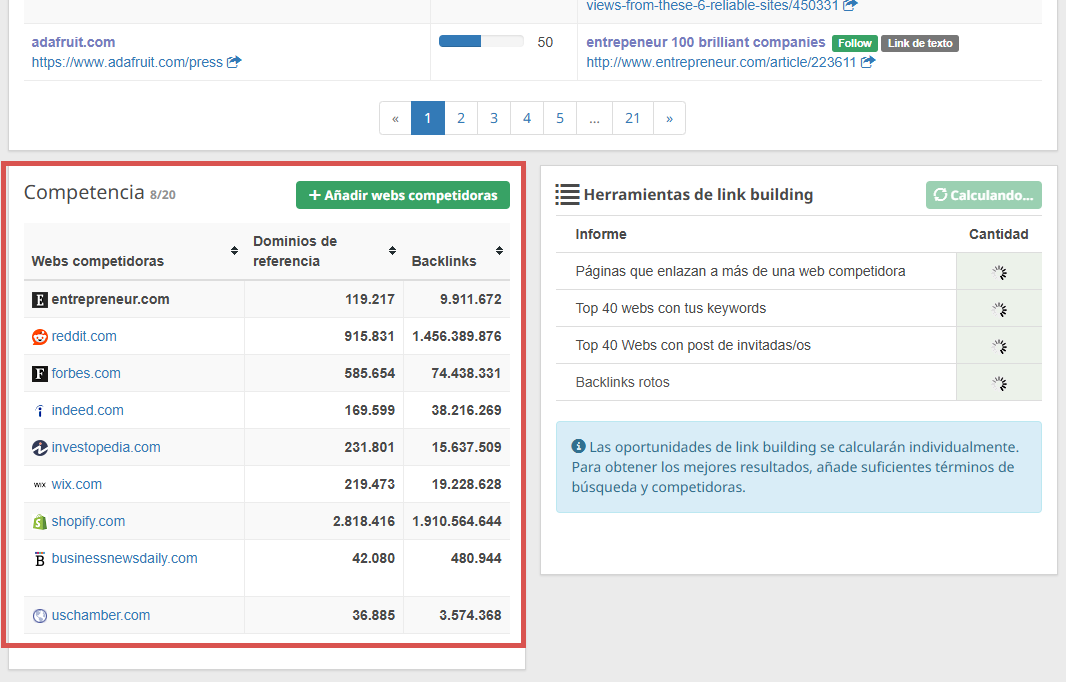
Task: Click the shopify.com favicon icon
Action: (x=40, y=522)
